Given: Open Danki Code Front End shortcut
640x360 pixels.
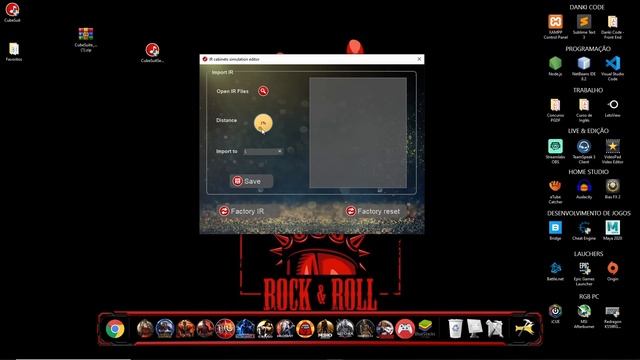Looking at the screenshot, I should [x=612, y=26].
